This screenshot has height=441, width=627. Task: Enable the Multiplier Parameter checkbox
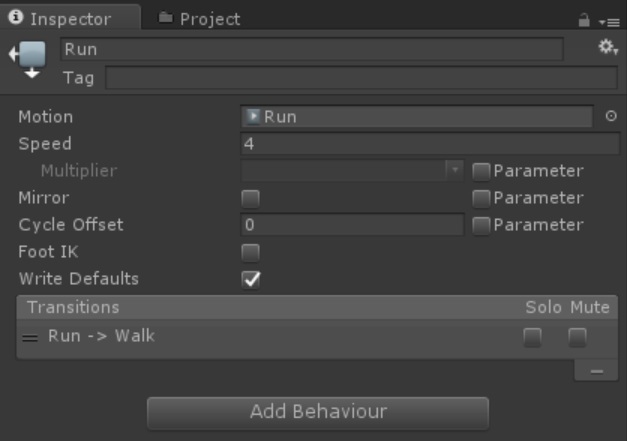pyautogui.click(x=481, y=172)
